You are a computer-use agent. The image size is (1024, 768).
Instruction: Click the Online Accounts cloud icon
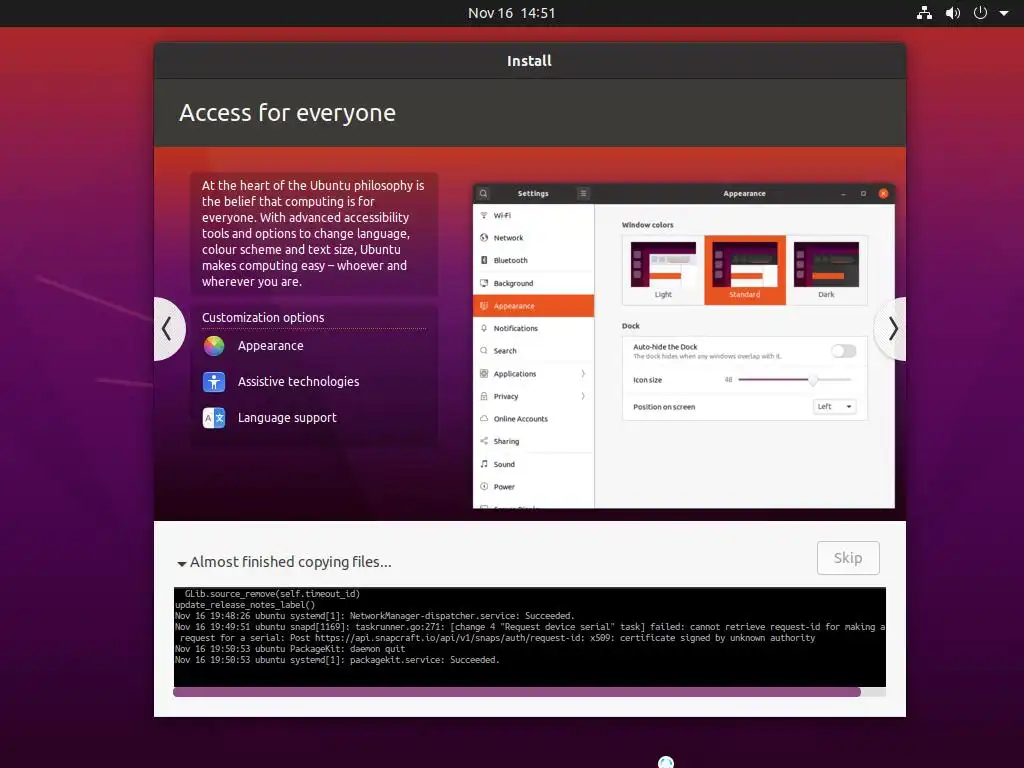point(484,419)
